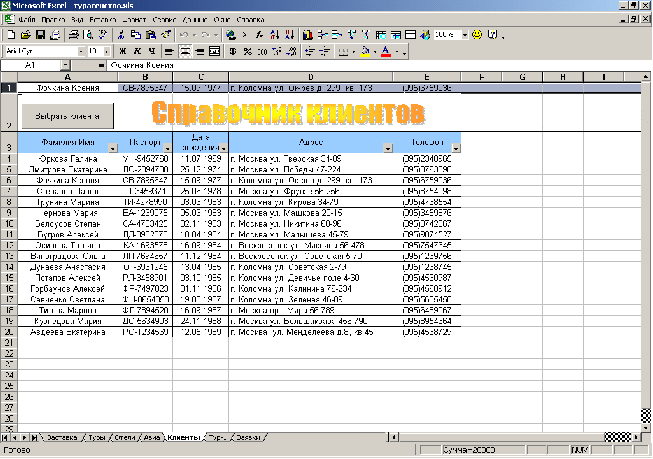Open a file using the folder icon
The width and height of the screenshot is (653, 459).
[x=26, y=35]
